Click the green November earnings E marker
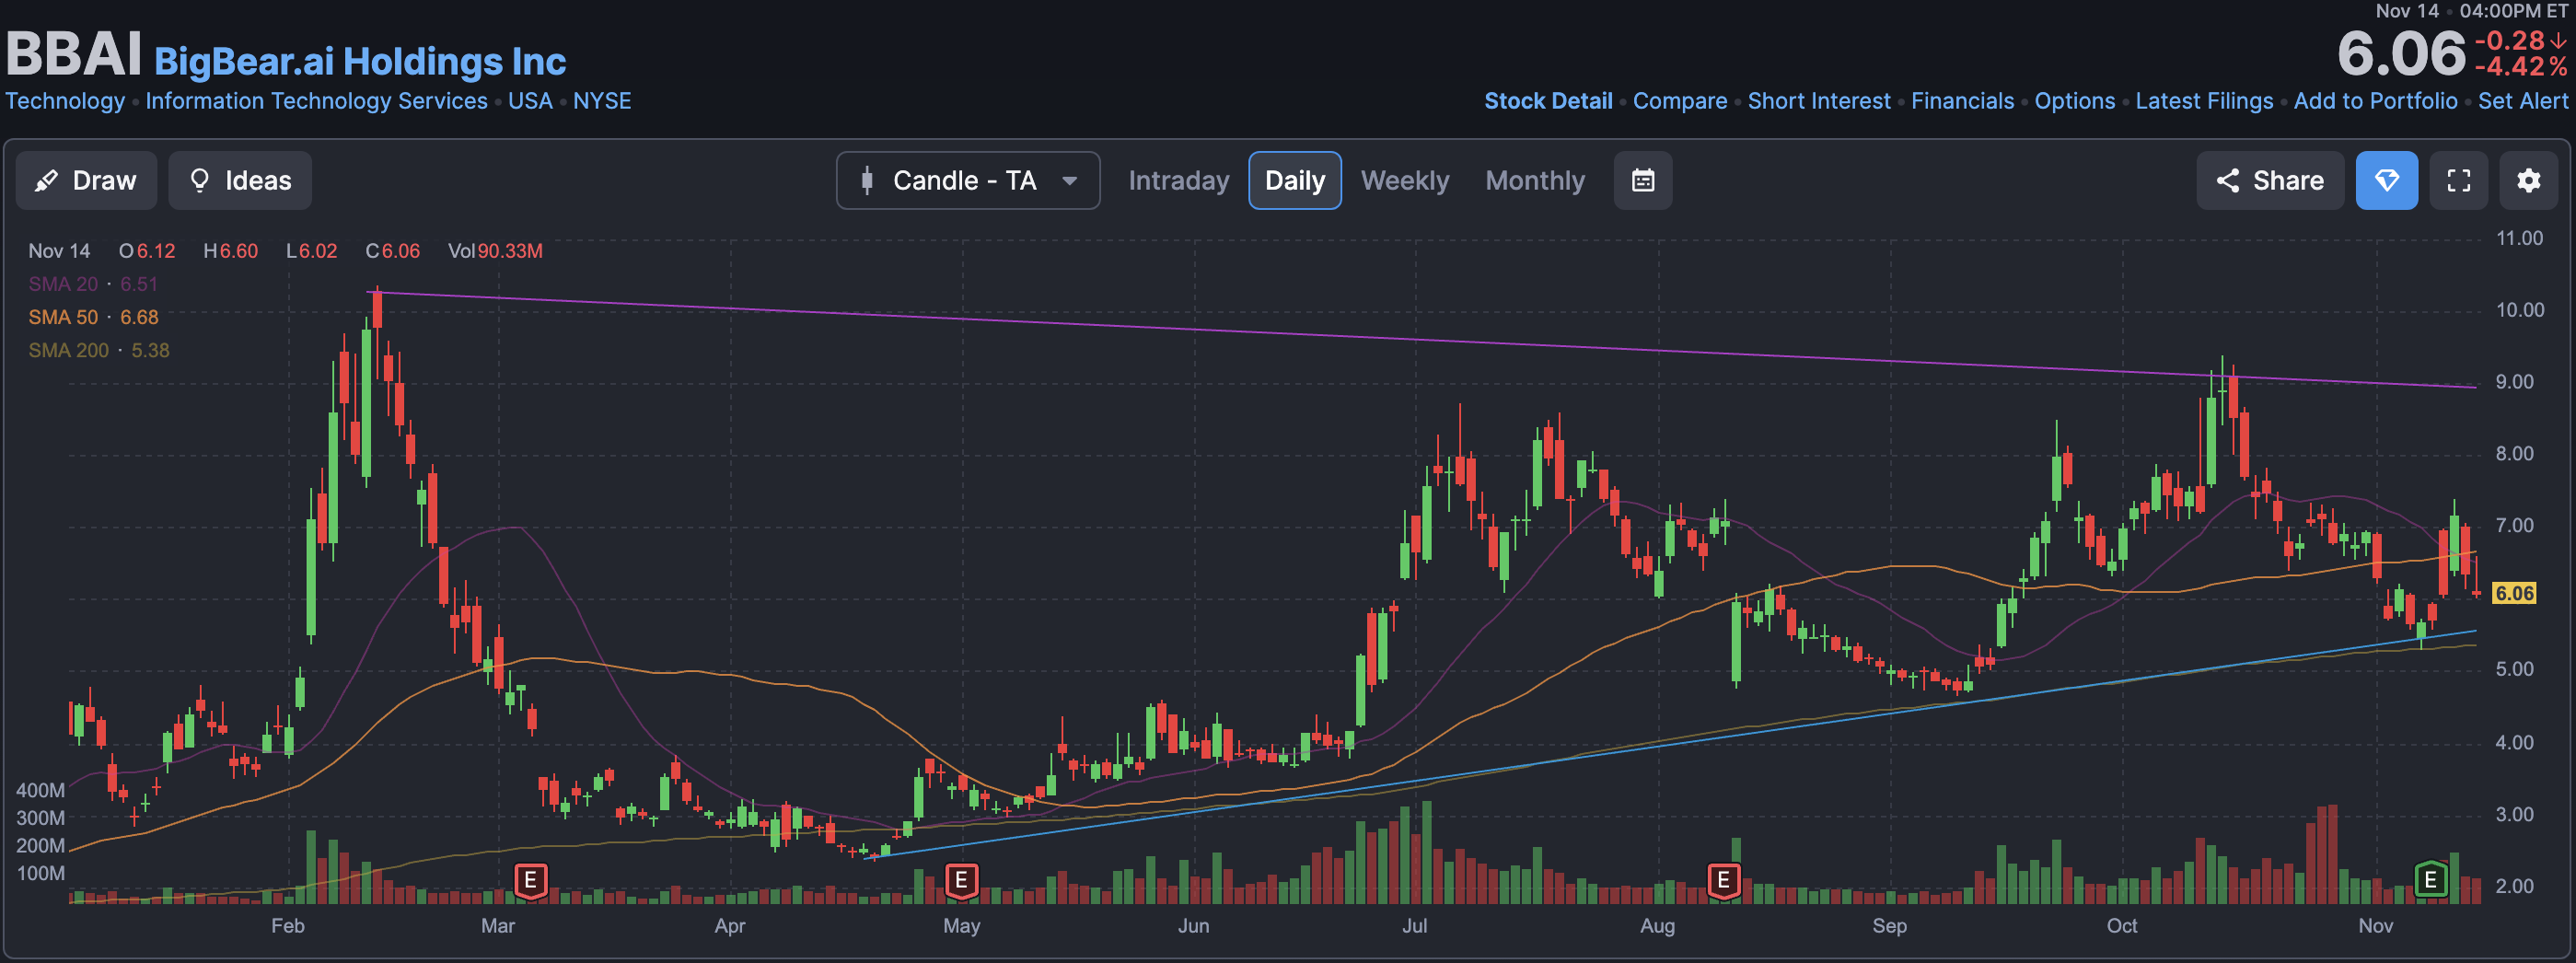 2431,880
